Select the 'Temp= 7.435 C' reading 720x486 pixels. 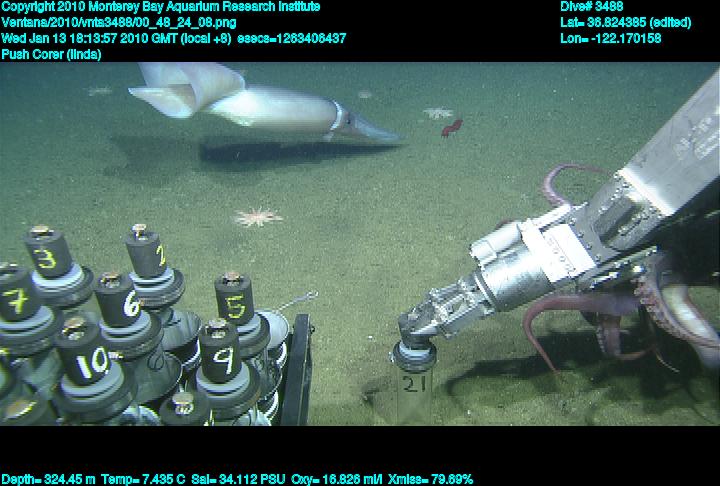coord(143,480)
